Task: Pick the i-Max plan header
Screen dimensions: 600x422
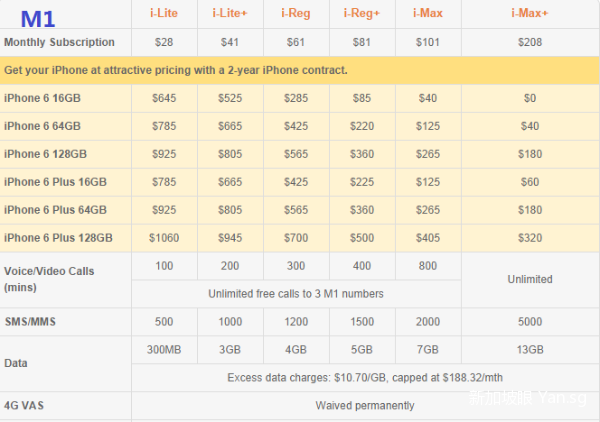Action: pyautogui.click(x=428, y=14)
